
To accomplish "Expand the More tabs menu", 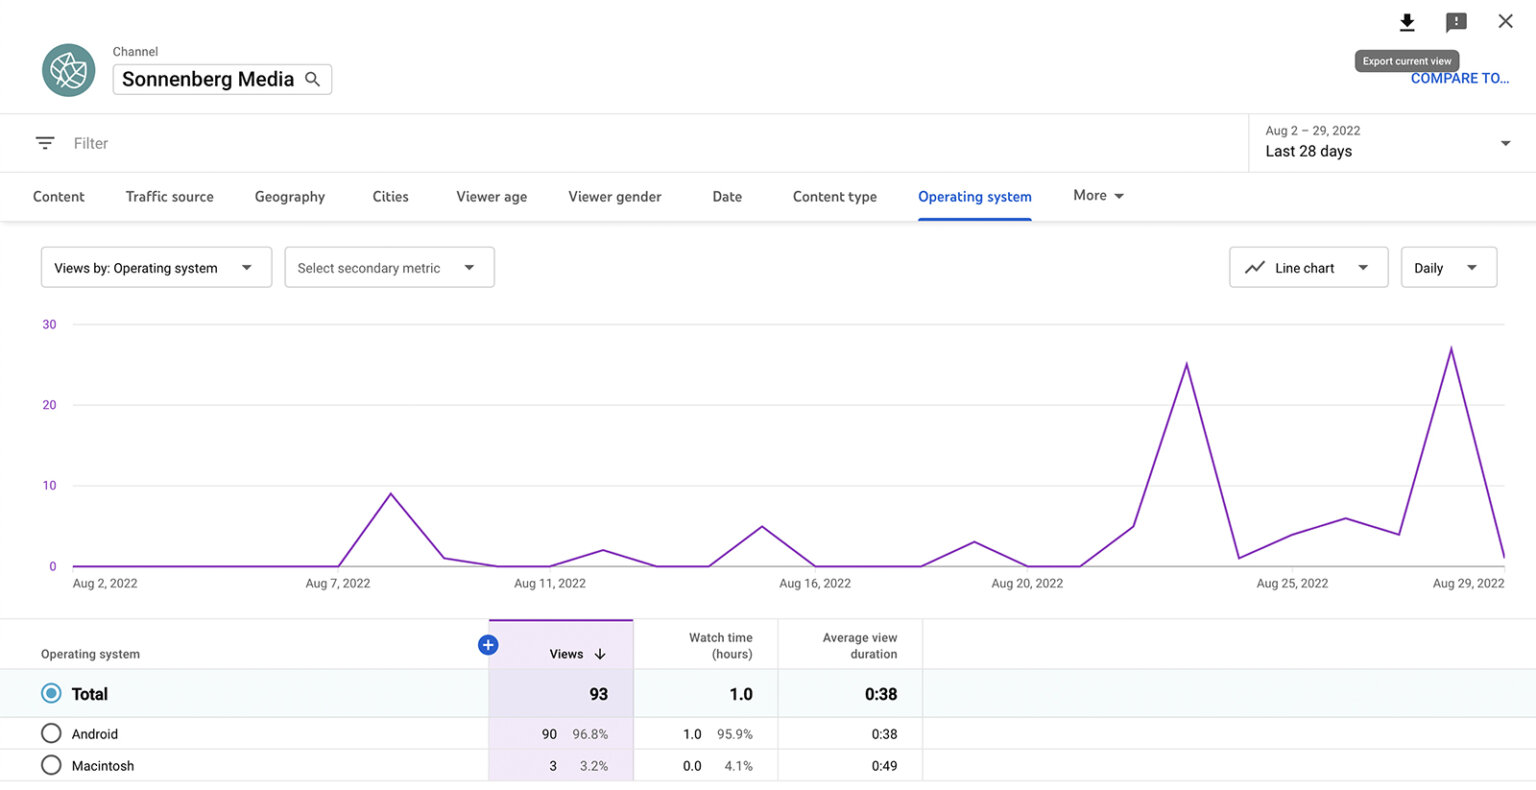I will click(x=1097, y=195).
